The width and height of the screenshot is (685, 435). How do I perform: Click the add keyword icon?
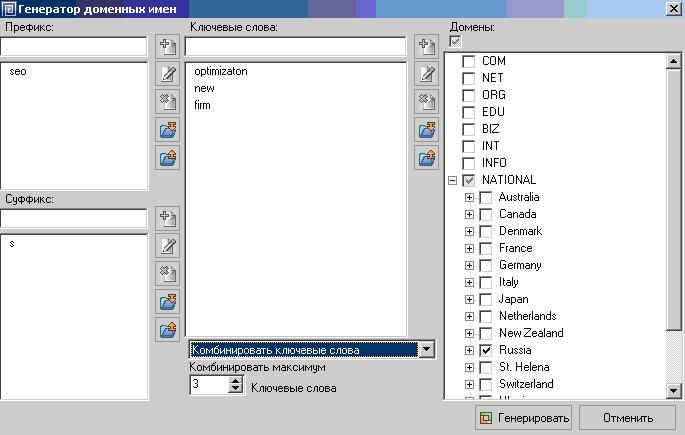click(427, 46)
